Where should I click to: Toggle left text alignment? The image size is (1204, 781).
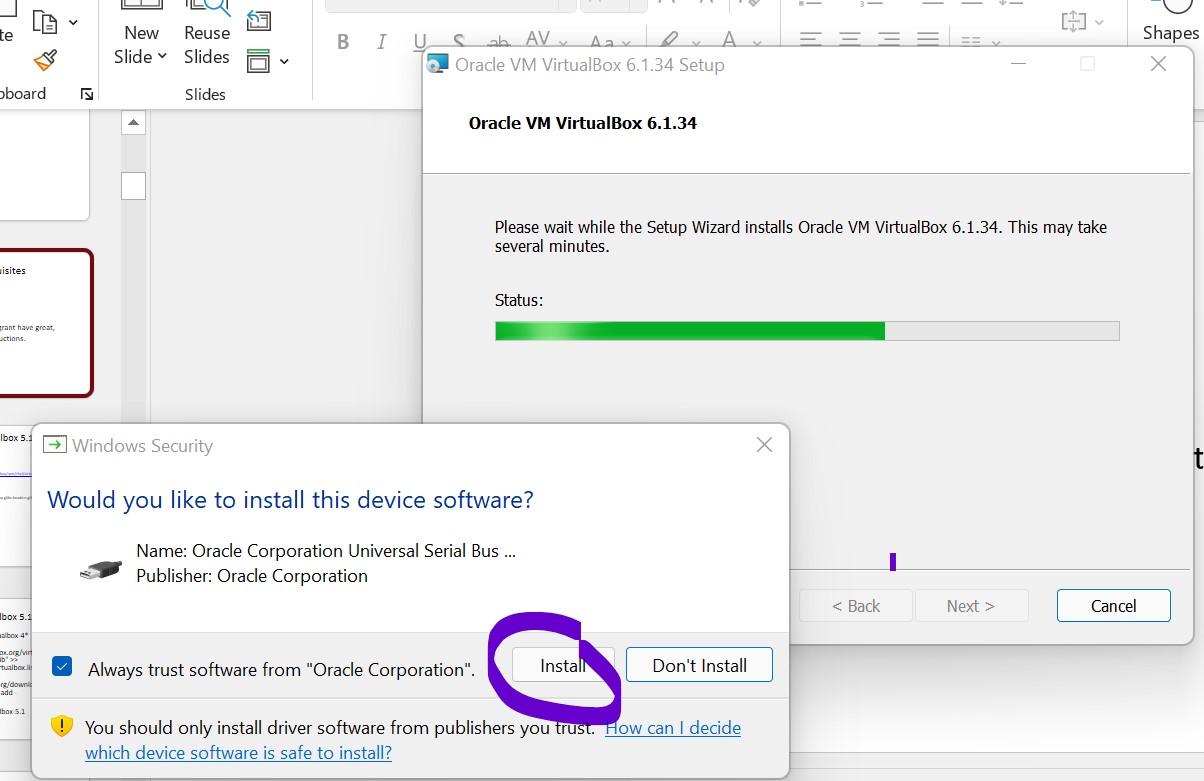pos(811,40)
